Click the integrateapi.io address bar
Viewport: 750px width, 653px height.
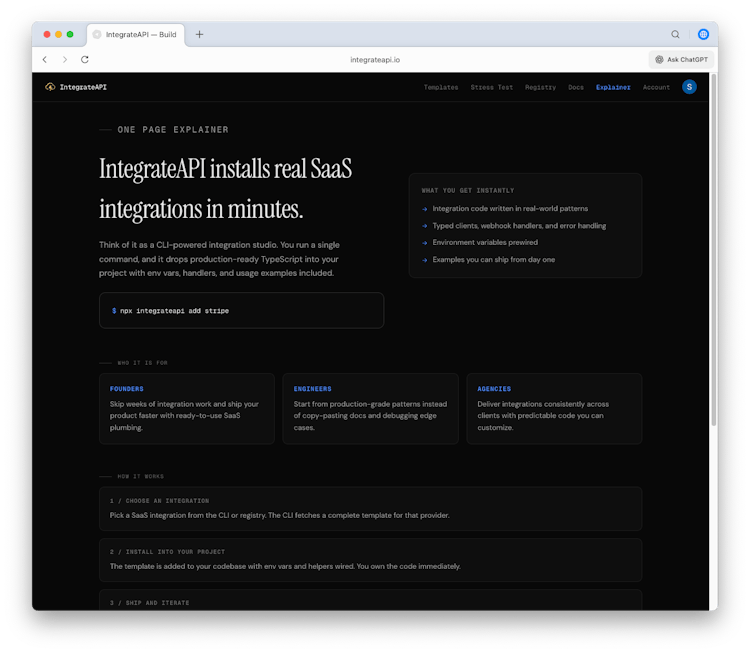pos(375,60)
